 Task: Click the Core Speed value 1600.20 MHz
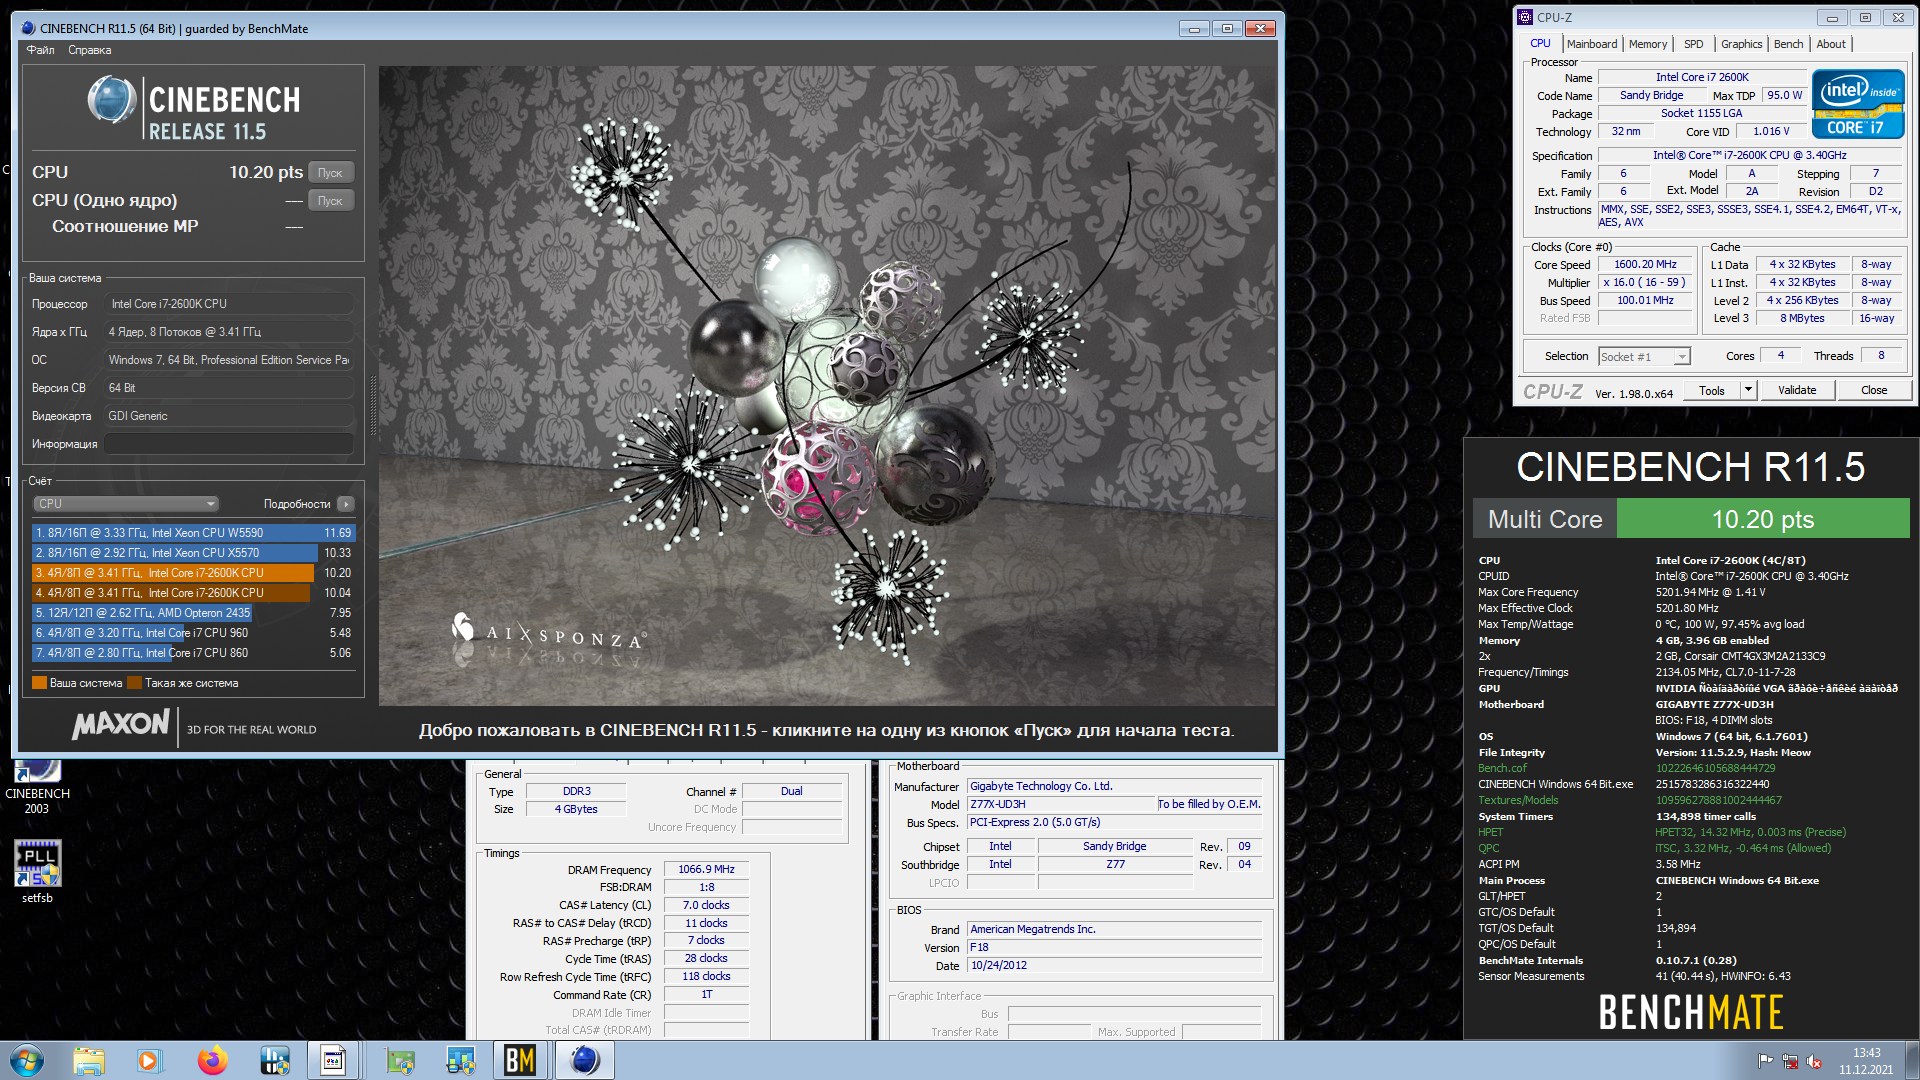click(1645, 265)
